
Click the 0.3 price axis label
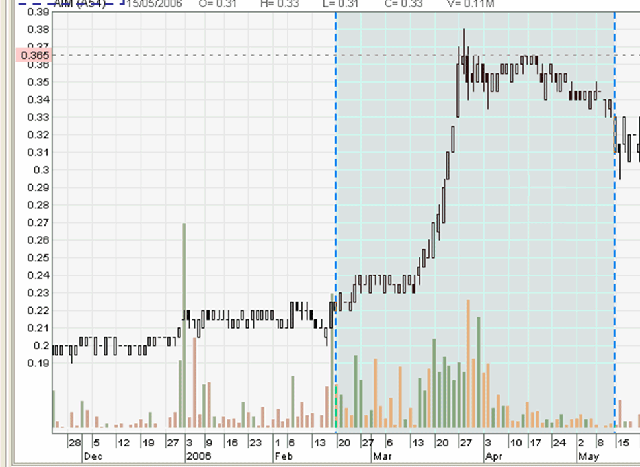click(x=41, y=170)
